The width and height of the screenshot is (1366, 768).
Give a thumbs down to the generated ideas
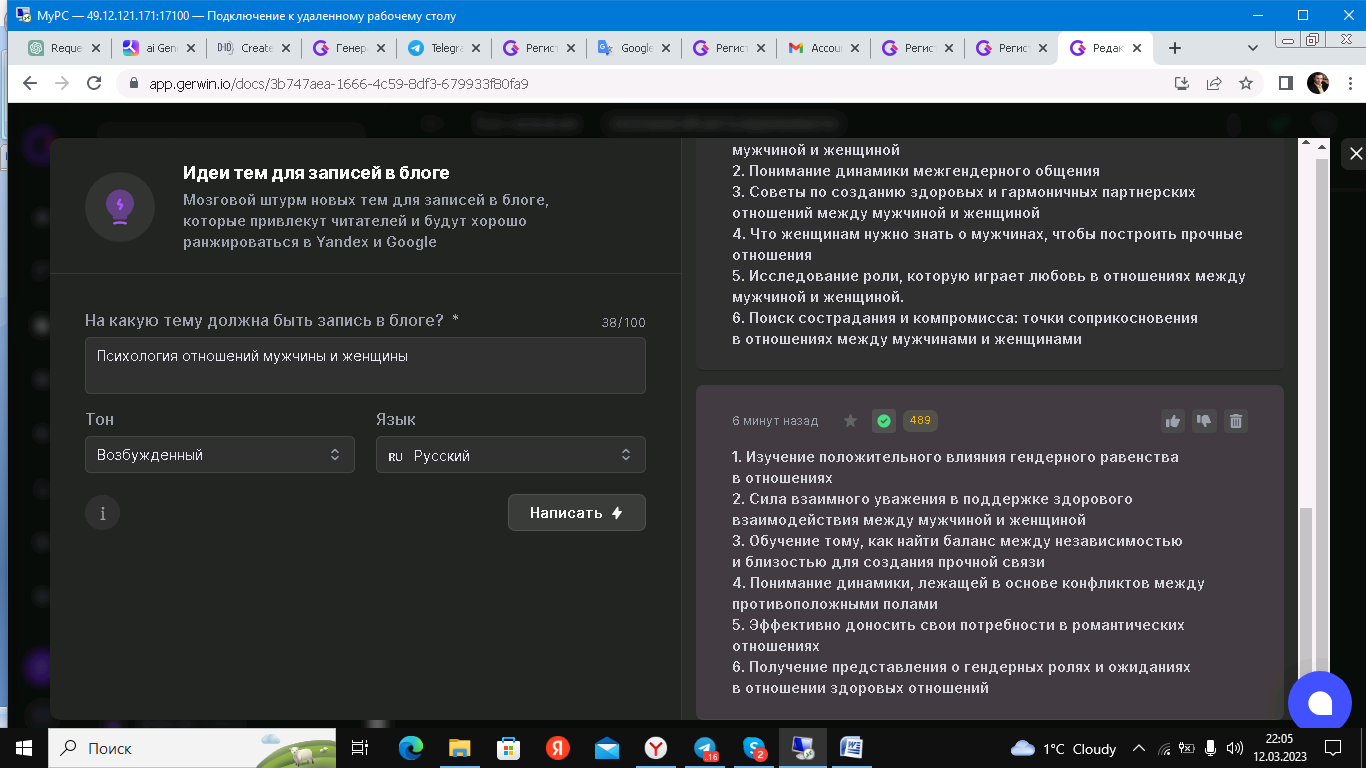pyautogui.click(x=1204, y=421)
